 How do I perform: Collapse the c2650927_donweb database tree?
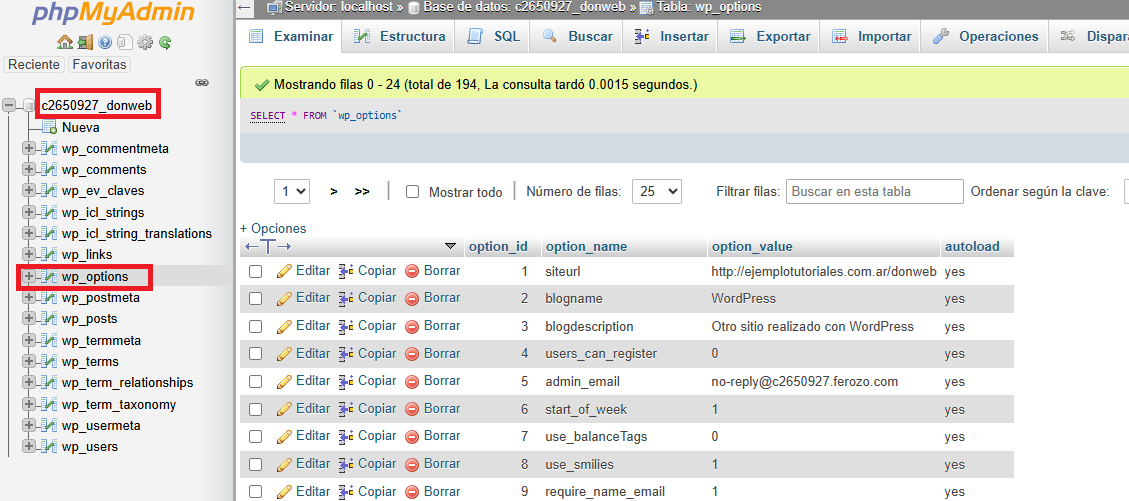click(x=9, y=106)
